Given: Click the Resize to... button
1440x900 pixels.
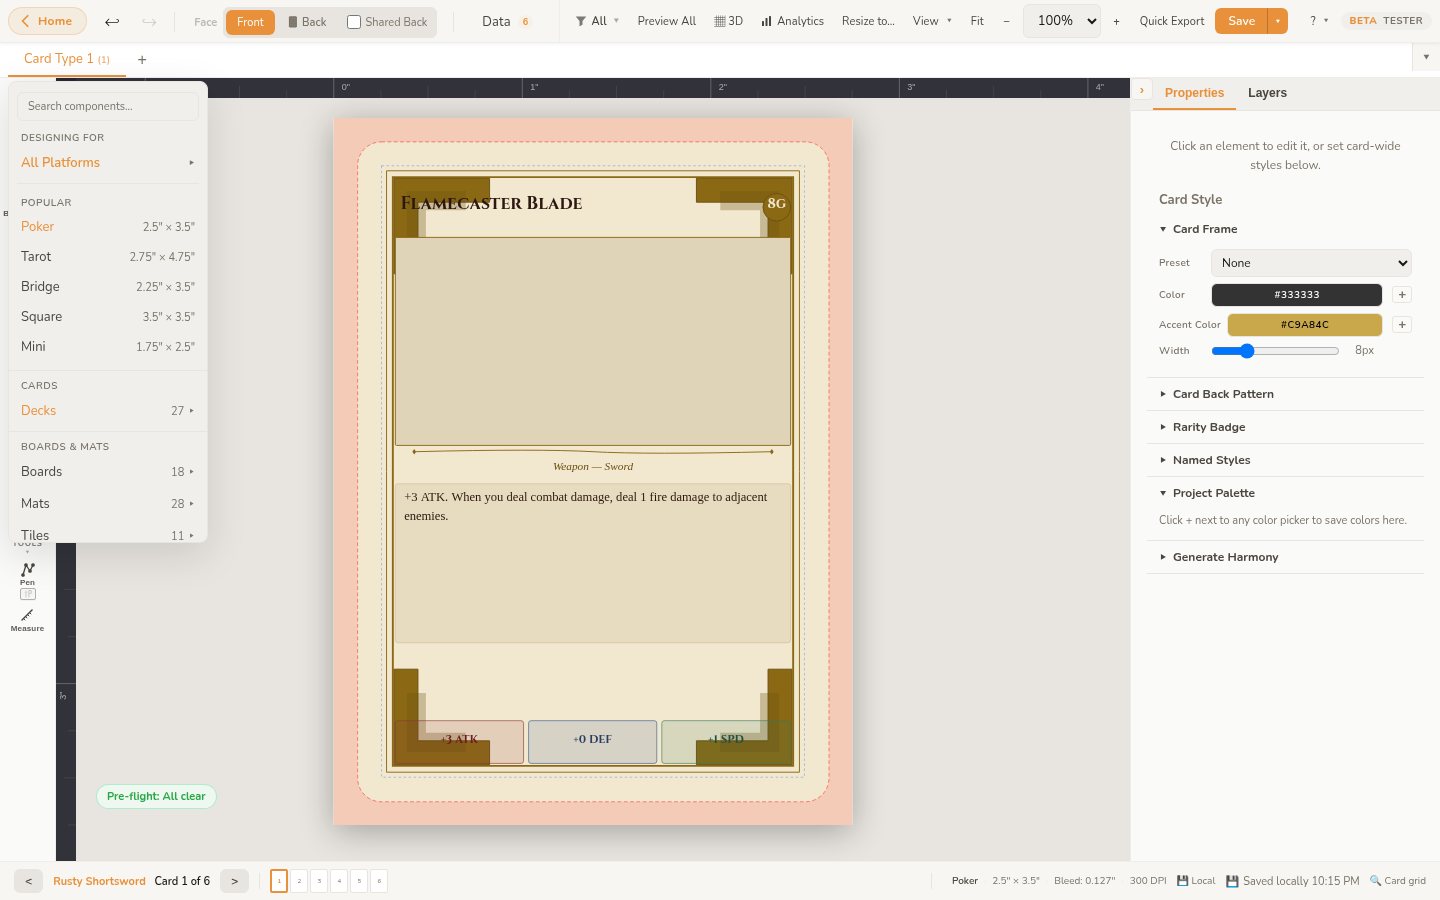Looking at the screenshot, I should pyautogui.click(x=868, y=21).
